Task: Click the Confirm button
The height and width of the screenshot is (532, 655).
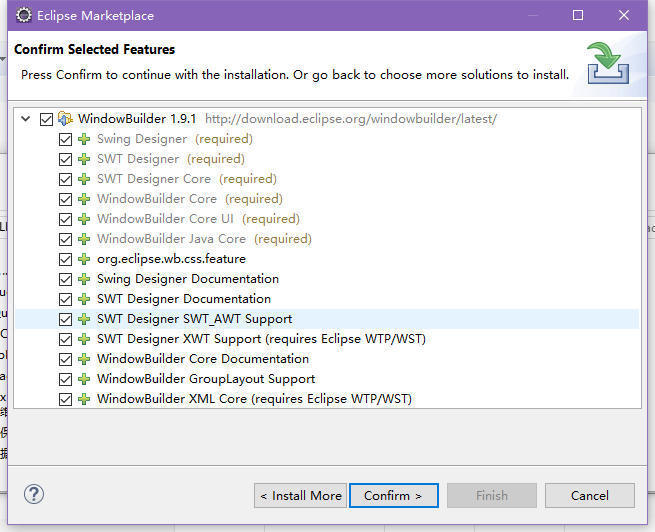Action: click(394, 496)
